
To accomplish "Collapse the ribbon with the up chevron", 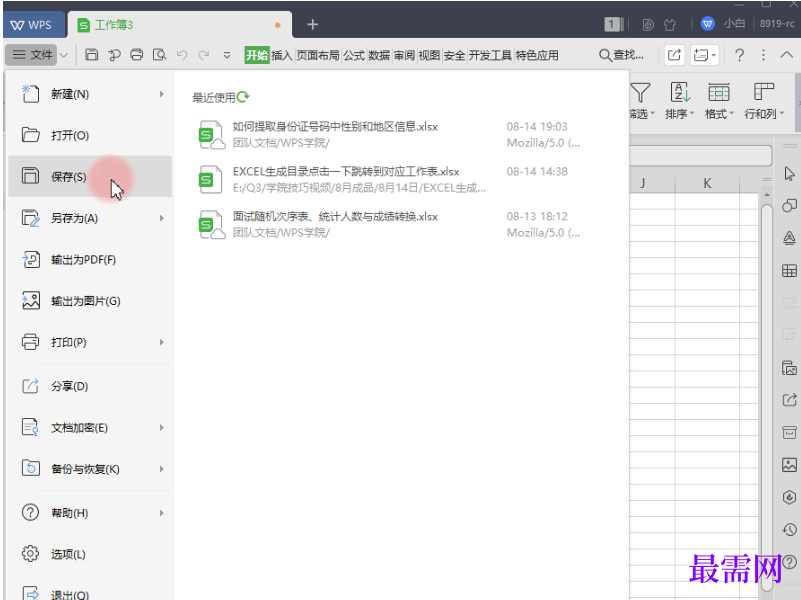I will pyautogui.click(x=787, y=55).
